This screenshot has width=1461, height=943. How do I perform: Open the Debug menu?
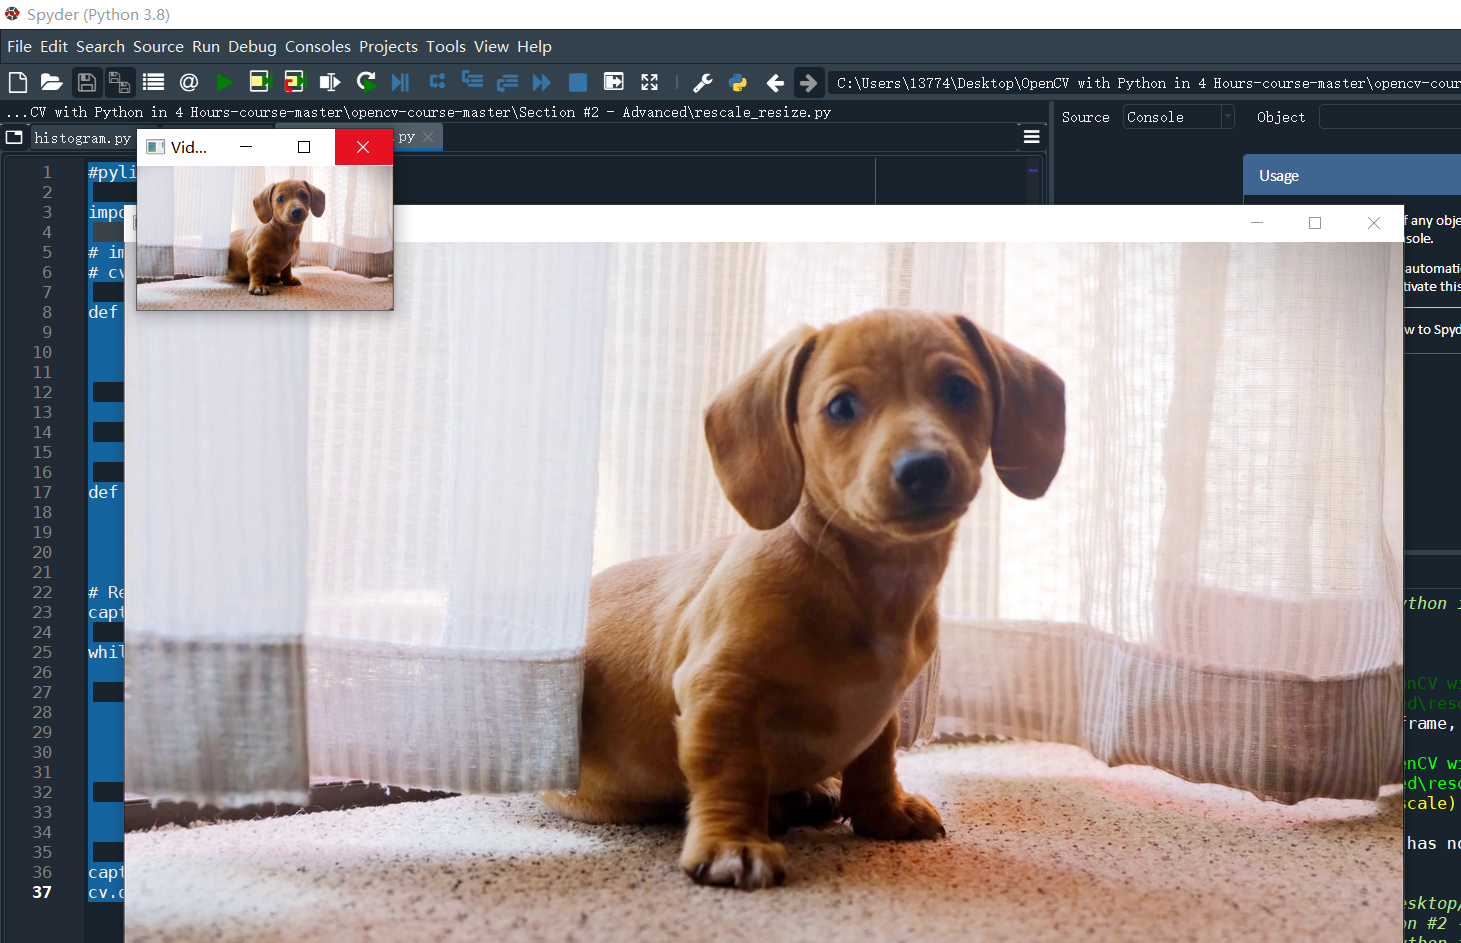click(252, 46)
